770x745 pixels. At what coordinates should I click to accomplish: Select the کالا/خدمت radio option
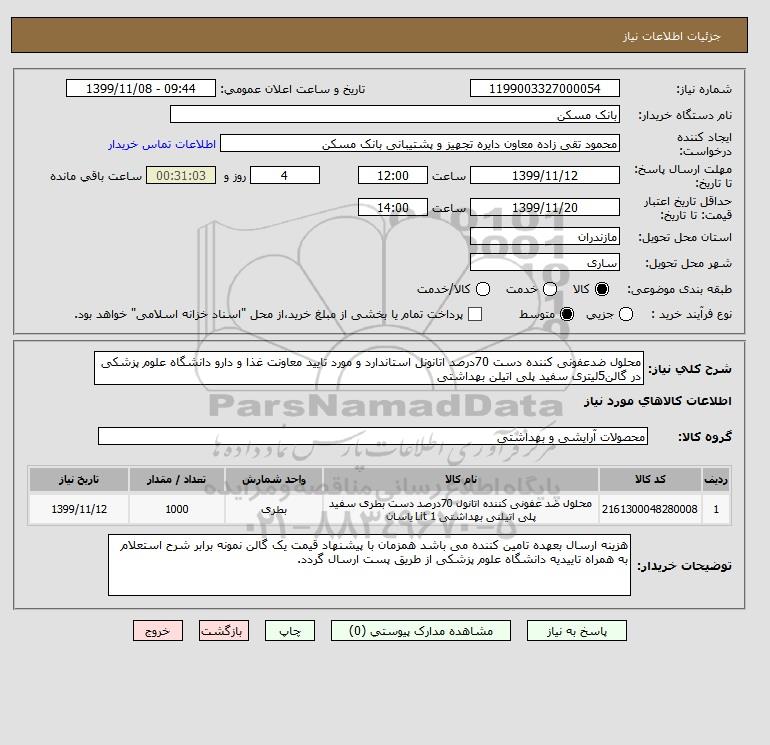click(x=483, y=289)
